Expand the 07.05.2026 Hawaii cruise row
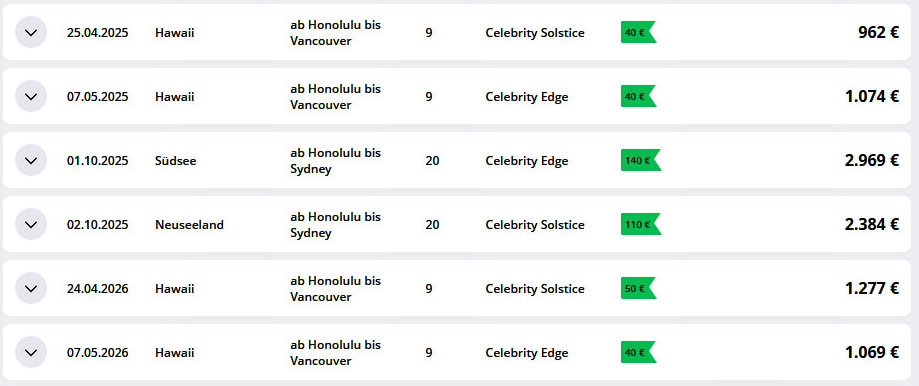919x386 pixels. (x=31, y=352)
